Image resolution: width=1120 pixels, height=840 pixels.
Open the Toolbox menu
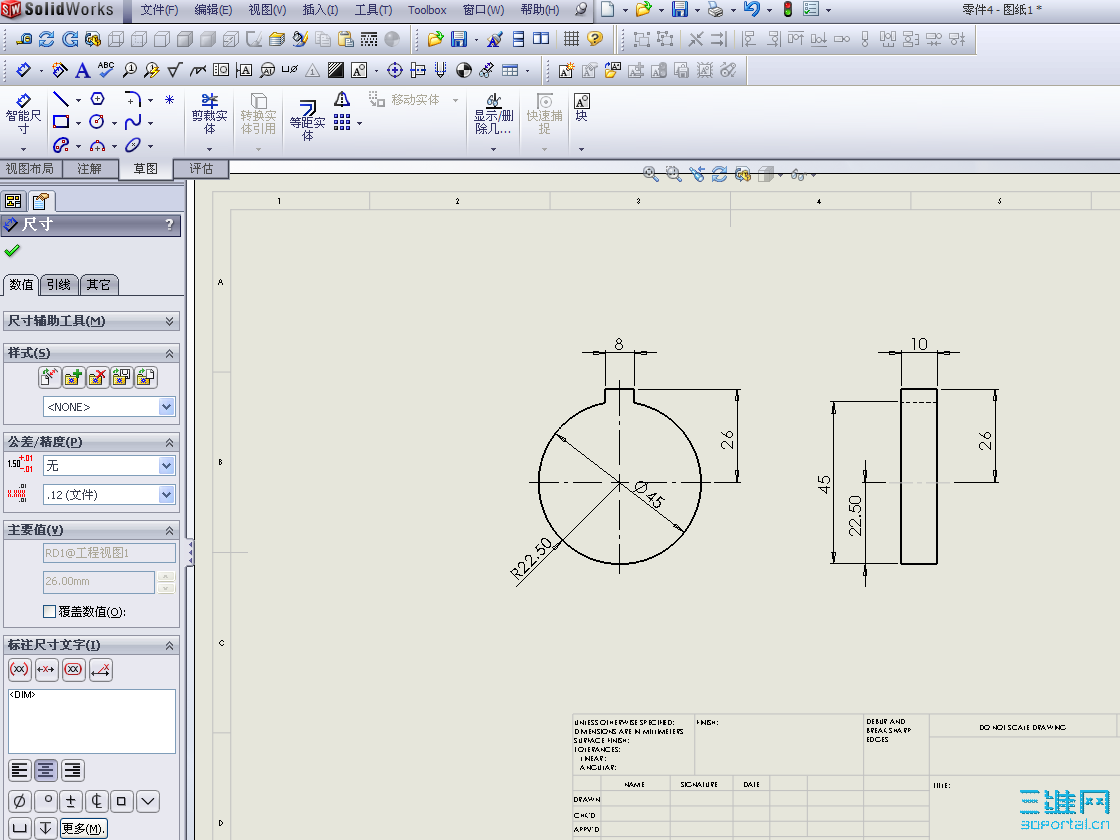coord(427,10)
